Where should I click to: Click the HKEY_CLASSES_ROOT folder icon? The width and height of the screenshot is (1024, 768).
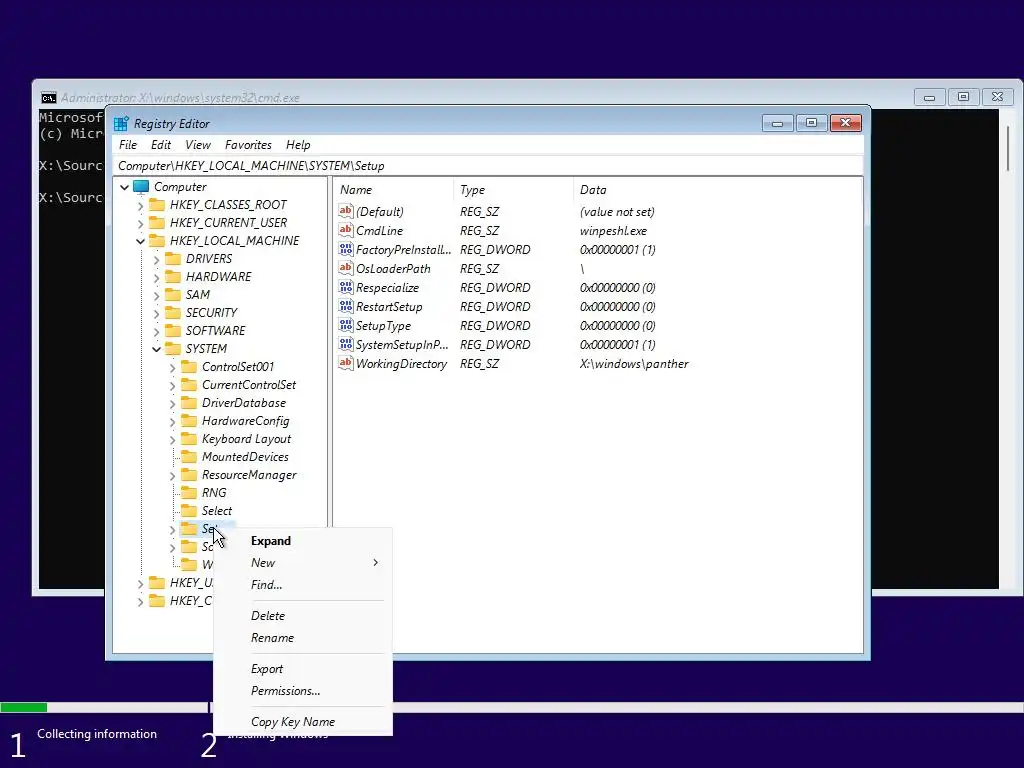pyautogui.click(x=157, y=205)
